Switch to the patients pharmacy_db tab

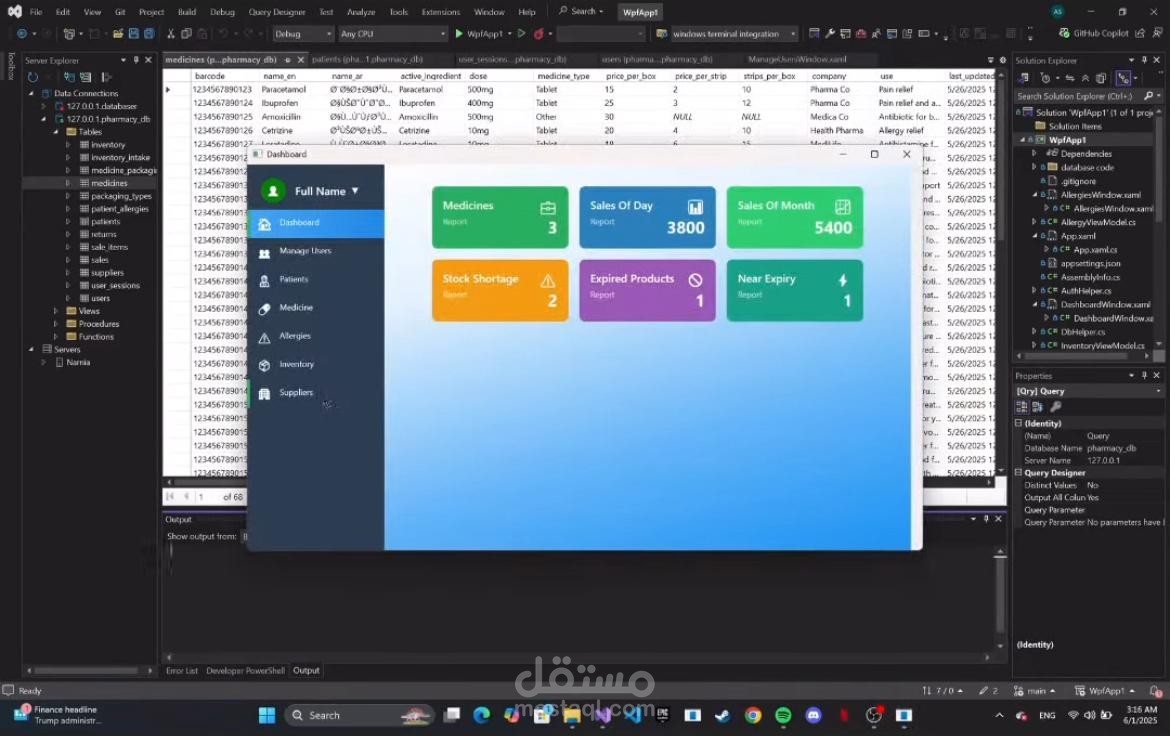pos(367,59)
